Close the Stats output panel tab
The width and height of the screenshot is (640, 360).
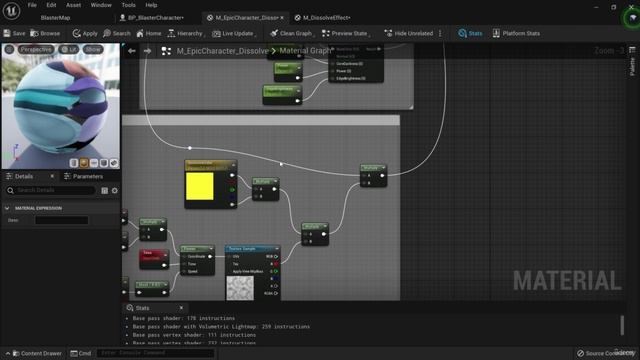[x=181, y=307]
